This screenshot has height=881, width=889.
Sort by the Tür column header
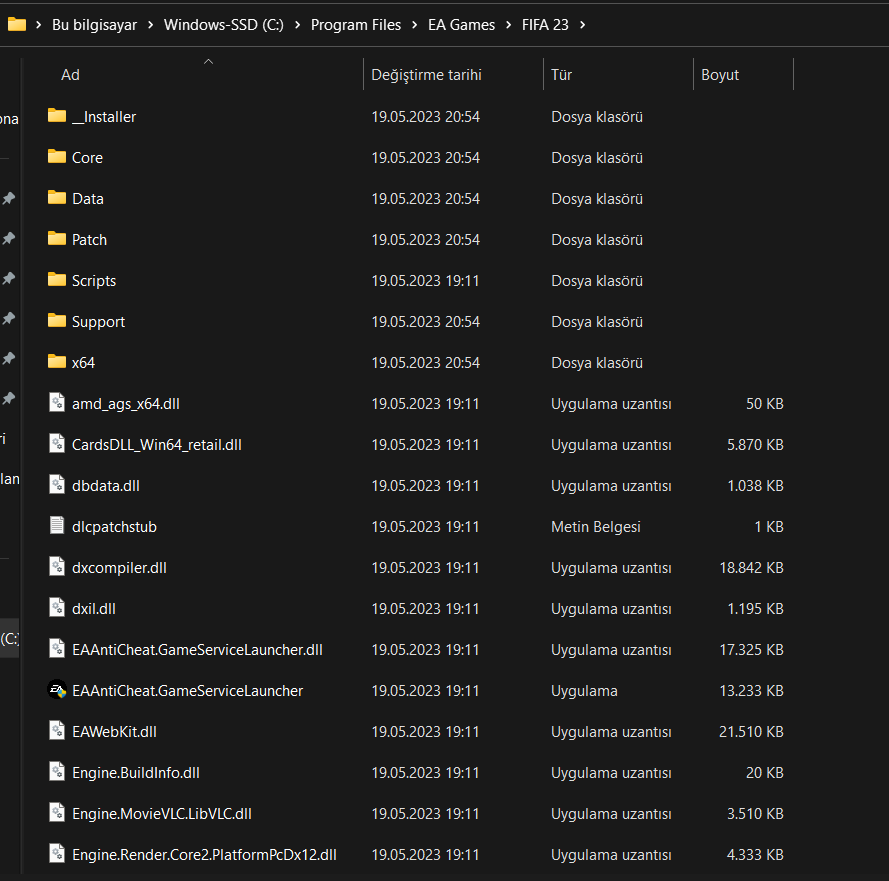point(561,75)
